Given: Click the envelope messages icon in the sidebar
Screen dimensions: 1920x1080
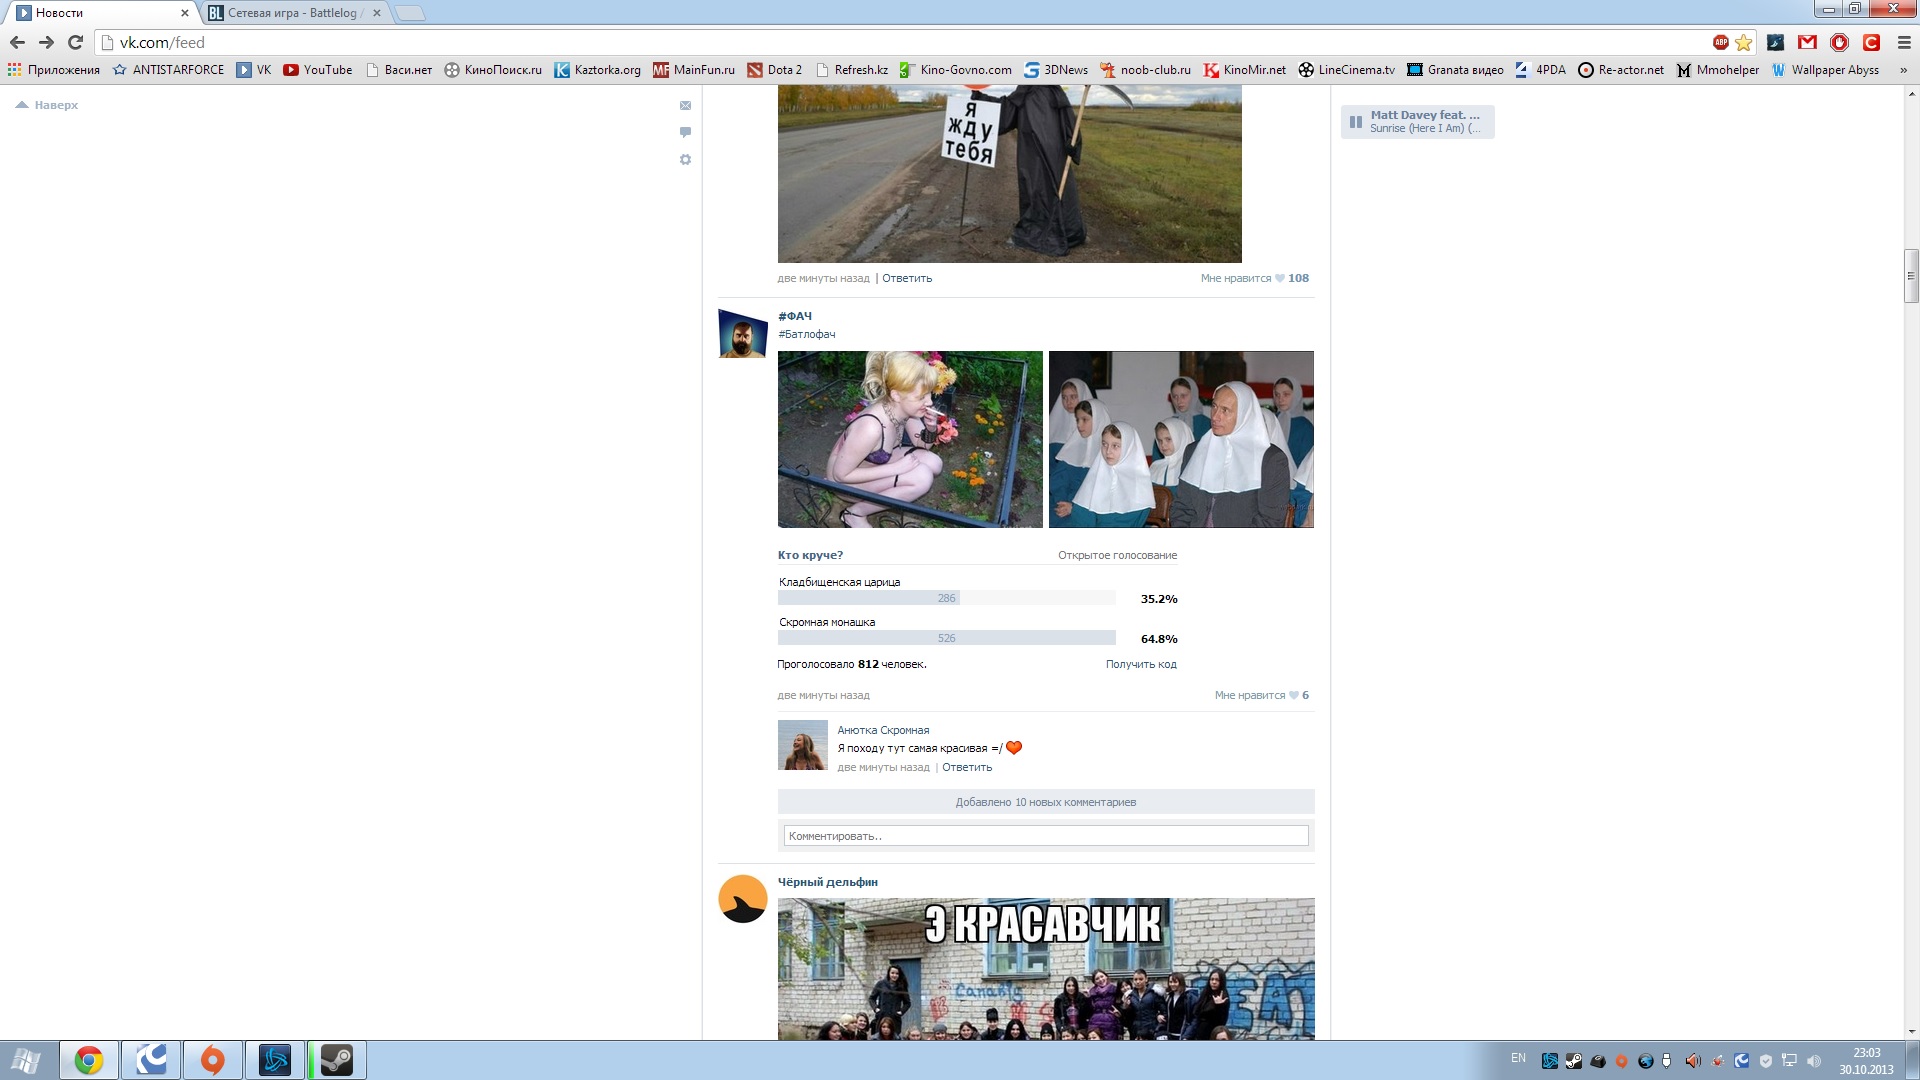Looking at the screenshot, I should [685, 105].
